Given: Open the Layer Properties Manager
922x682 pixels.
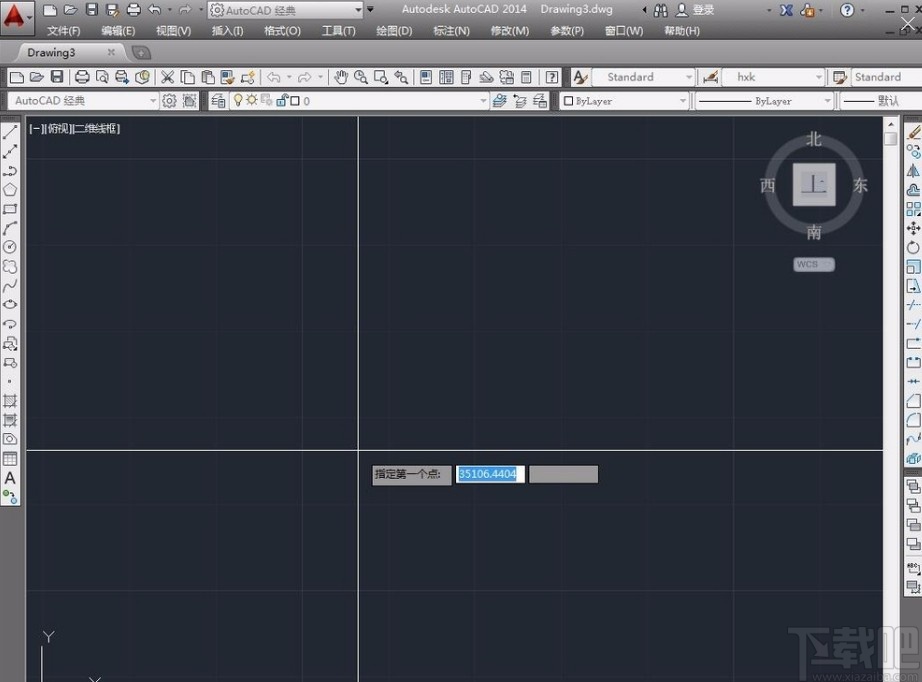Looking at the screenshot, I should pos(218,101).
